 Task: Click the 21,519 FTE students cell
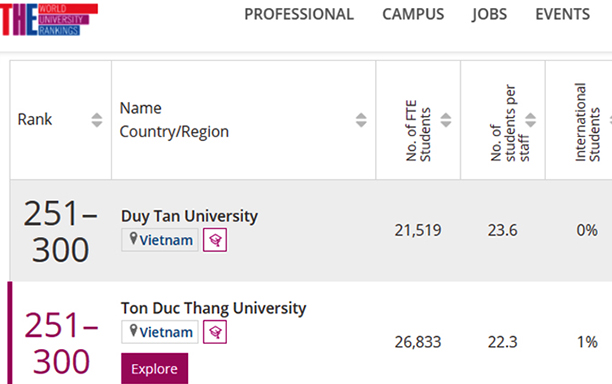(418, 230)
